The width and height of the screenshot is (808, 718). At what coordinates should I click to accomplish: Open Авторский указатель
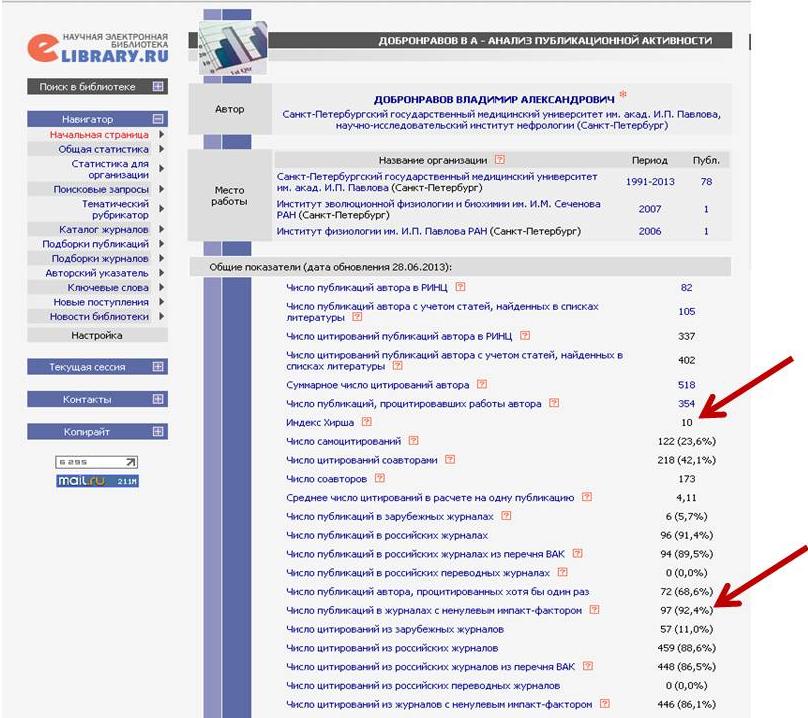click(x=97, y=273)
